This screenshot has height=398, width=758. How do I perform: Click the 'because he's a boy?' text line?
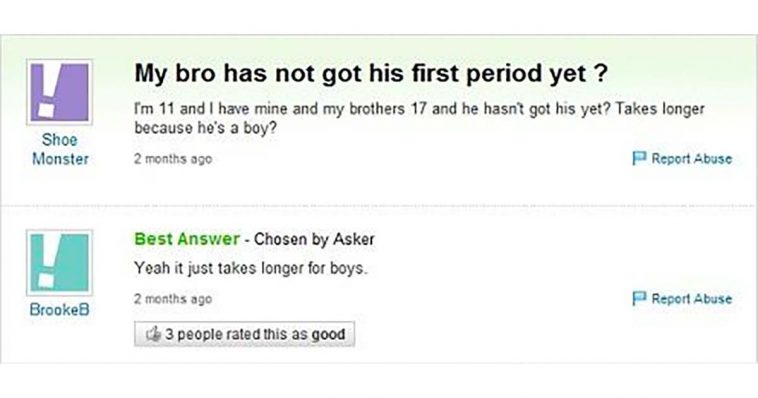point(206,128)
